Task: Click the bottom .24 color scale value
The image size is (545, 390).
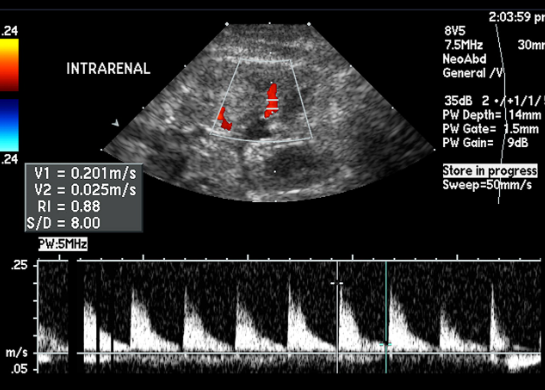Action: tap(9, 159)
